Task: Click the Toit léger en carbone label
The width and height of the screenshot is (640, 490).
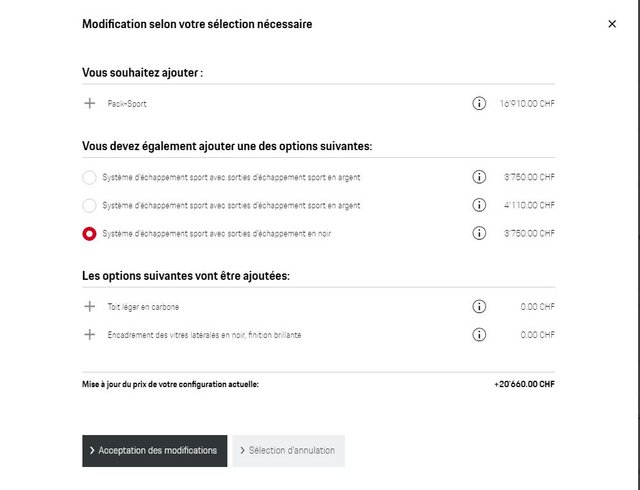Action: pyautogui.click(x=143, y=307)
